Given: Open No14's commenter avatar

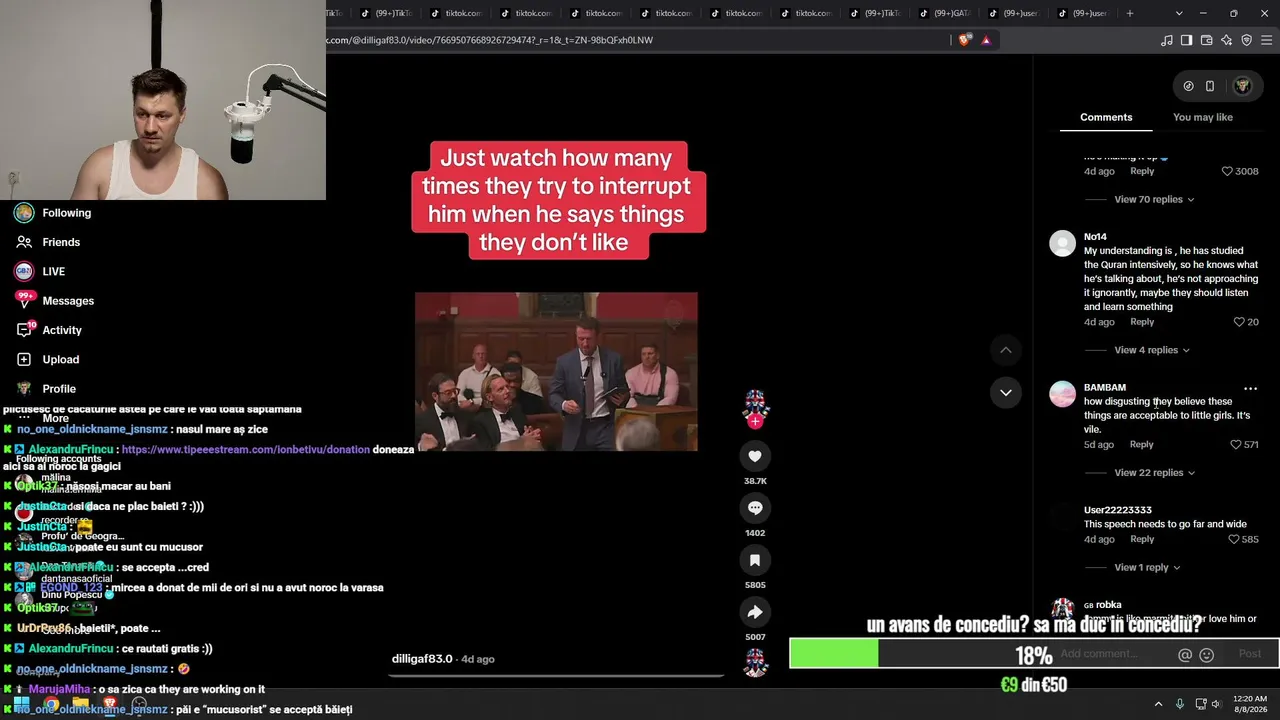Looking at the screenshot, I should pyautogui.click(x=1062, y=243).
